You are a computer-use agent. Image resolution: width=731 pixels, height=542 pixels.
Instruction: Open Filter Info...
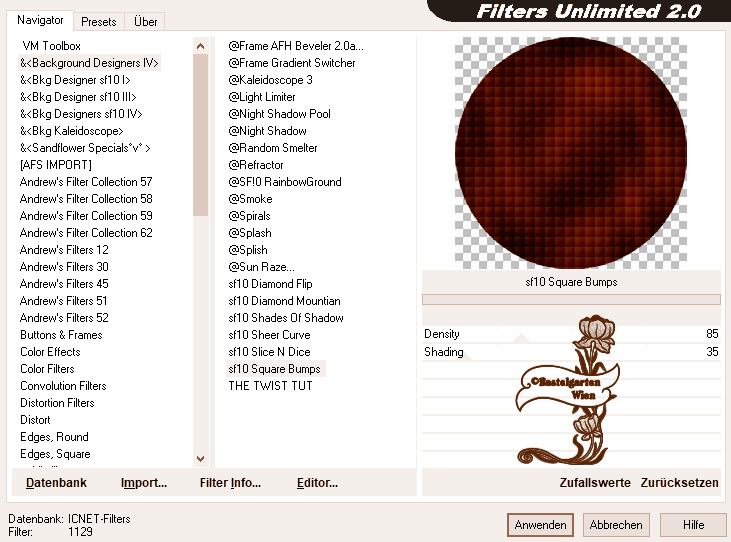pyautogui.click(x=230, y=483)
